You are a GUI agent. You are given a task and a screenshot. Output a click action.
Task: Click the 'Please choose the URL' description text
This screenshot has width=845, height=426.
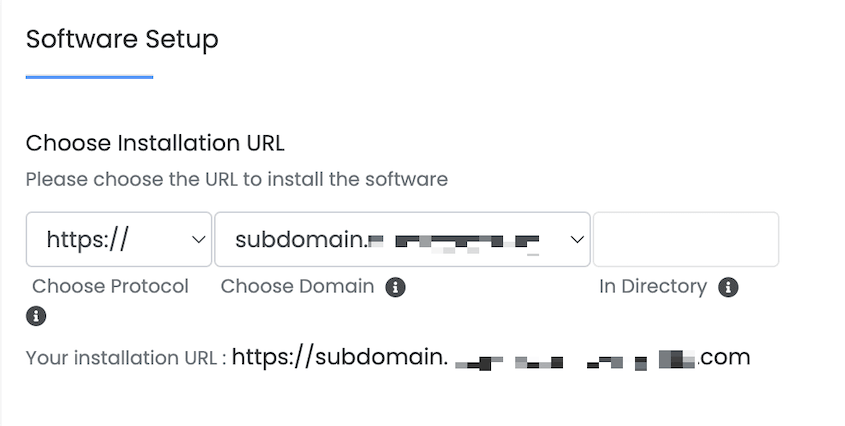(236, 180)
